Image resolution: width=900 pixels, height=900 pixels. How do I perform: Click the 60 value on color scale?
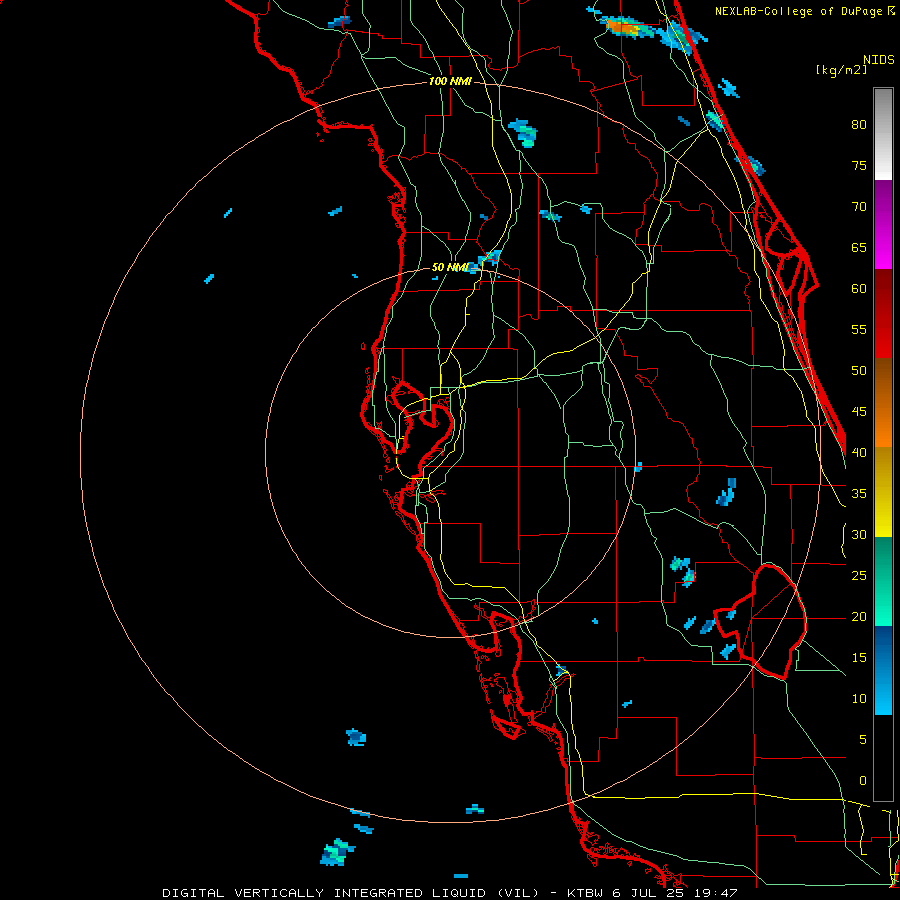pos(859,289)
